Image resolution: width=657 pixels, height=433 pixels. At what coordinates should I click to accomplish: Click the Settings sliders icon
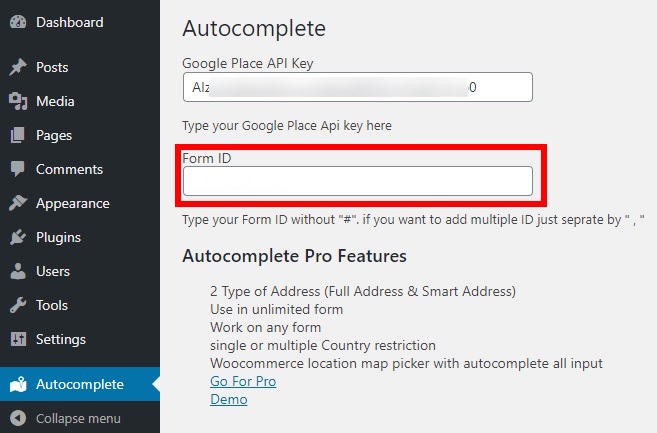18,339
